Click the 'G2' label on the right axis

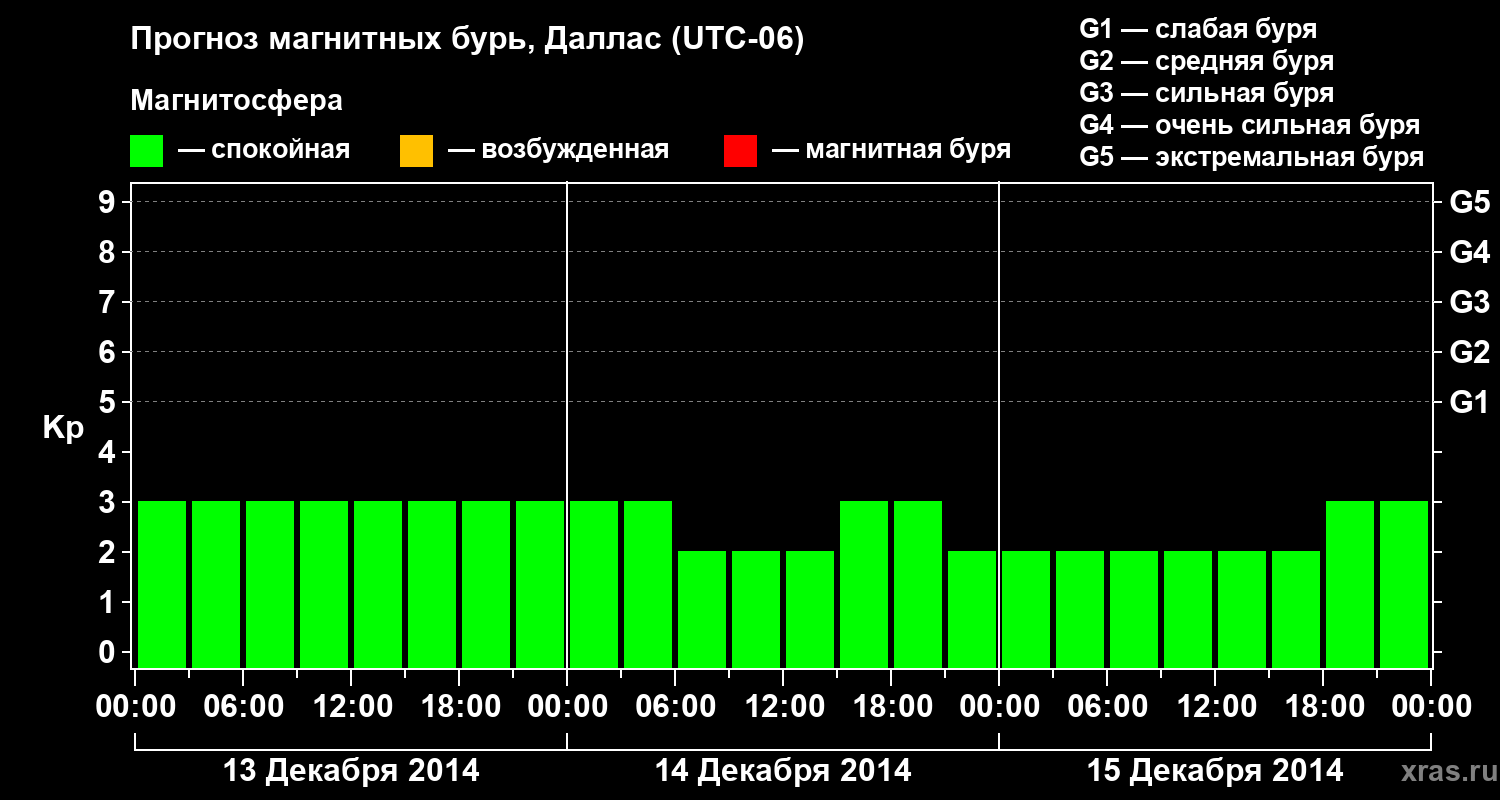(x=1470, y=352)
